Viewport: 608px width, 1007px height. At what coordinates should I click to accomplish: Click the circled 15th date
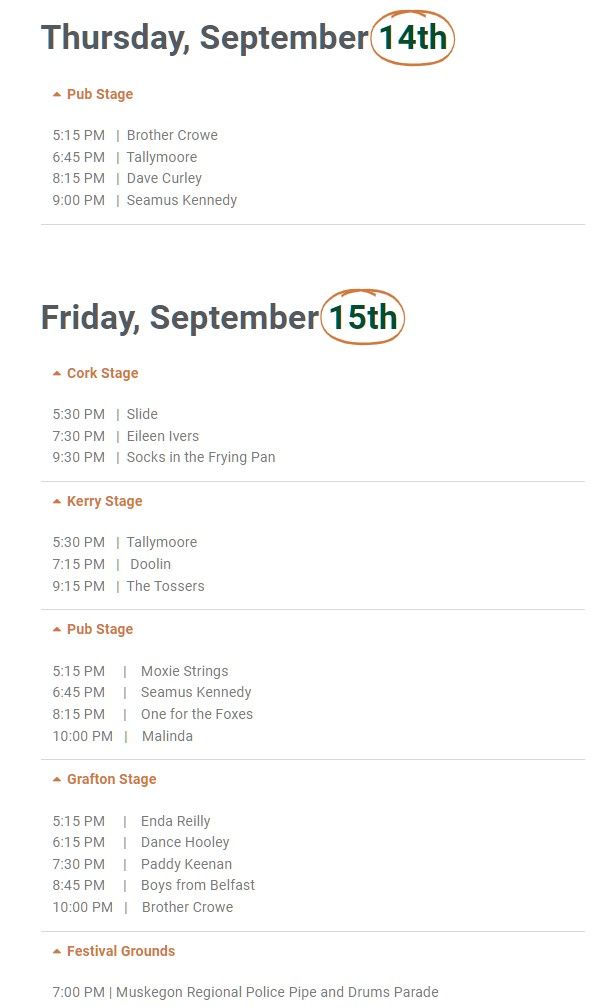[x=363, y=317]
